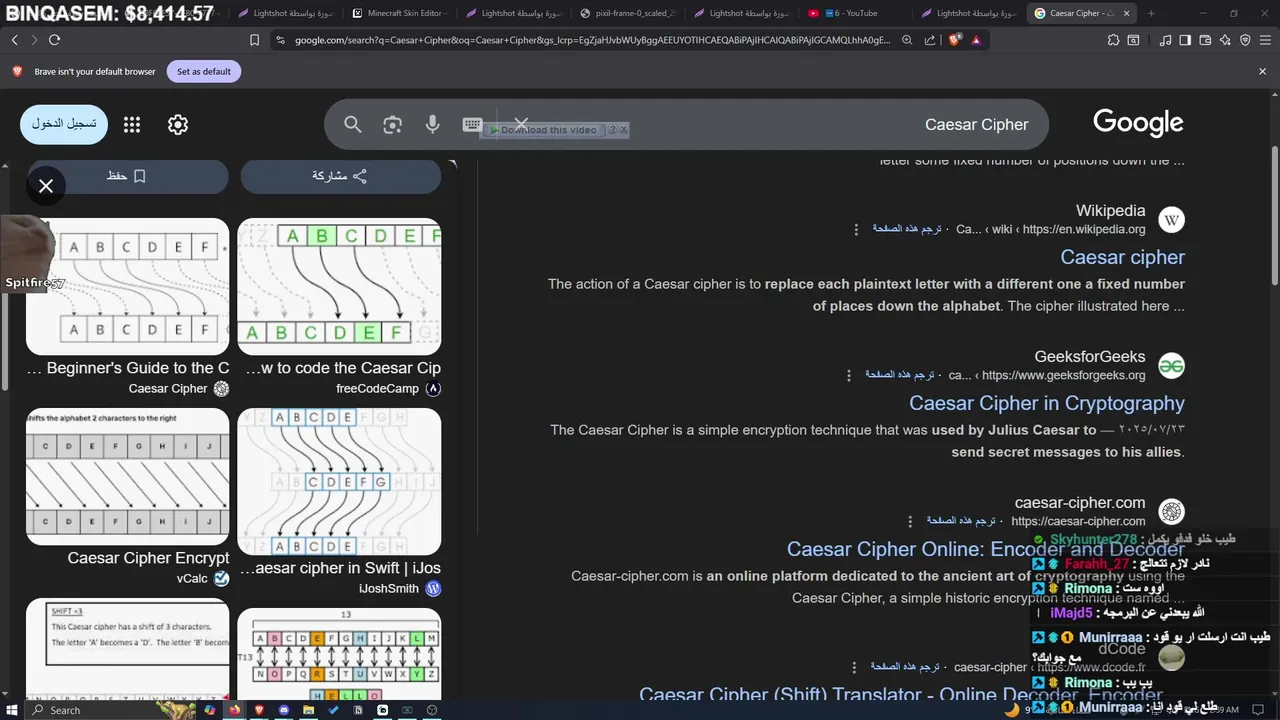Click the Wikipedia site favicon
Image resolution: width=1280 pixels, height=720 pixels.
(1171, 220)
